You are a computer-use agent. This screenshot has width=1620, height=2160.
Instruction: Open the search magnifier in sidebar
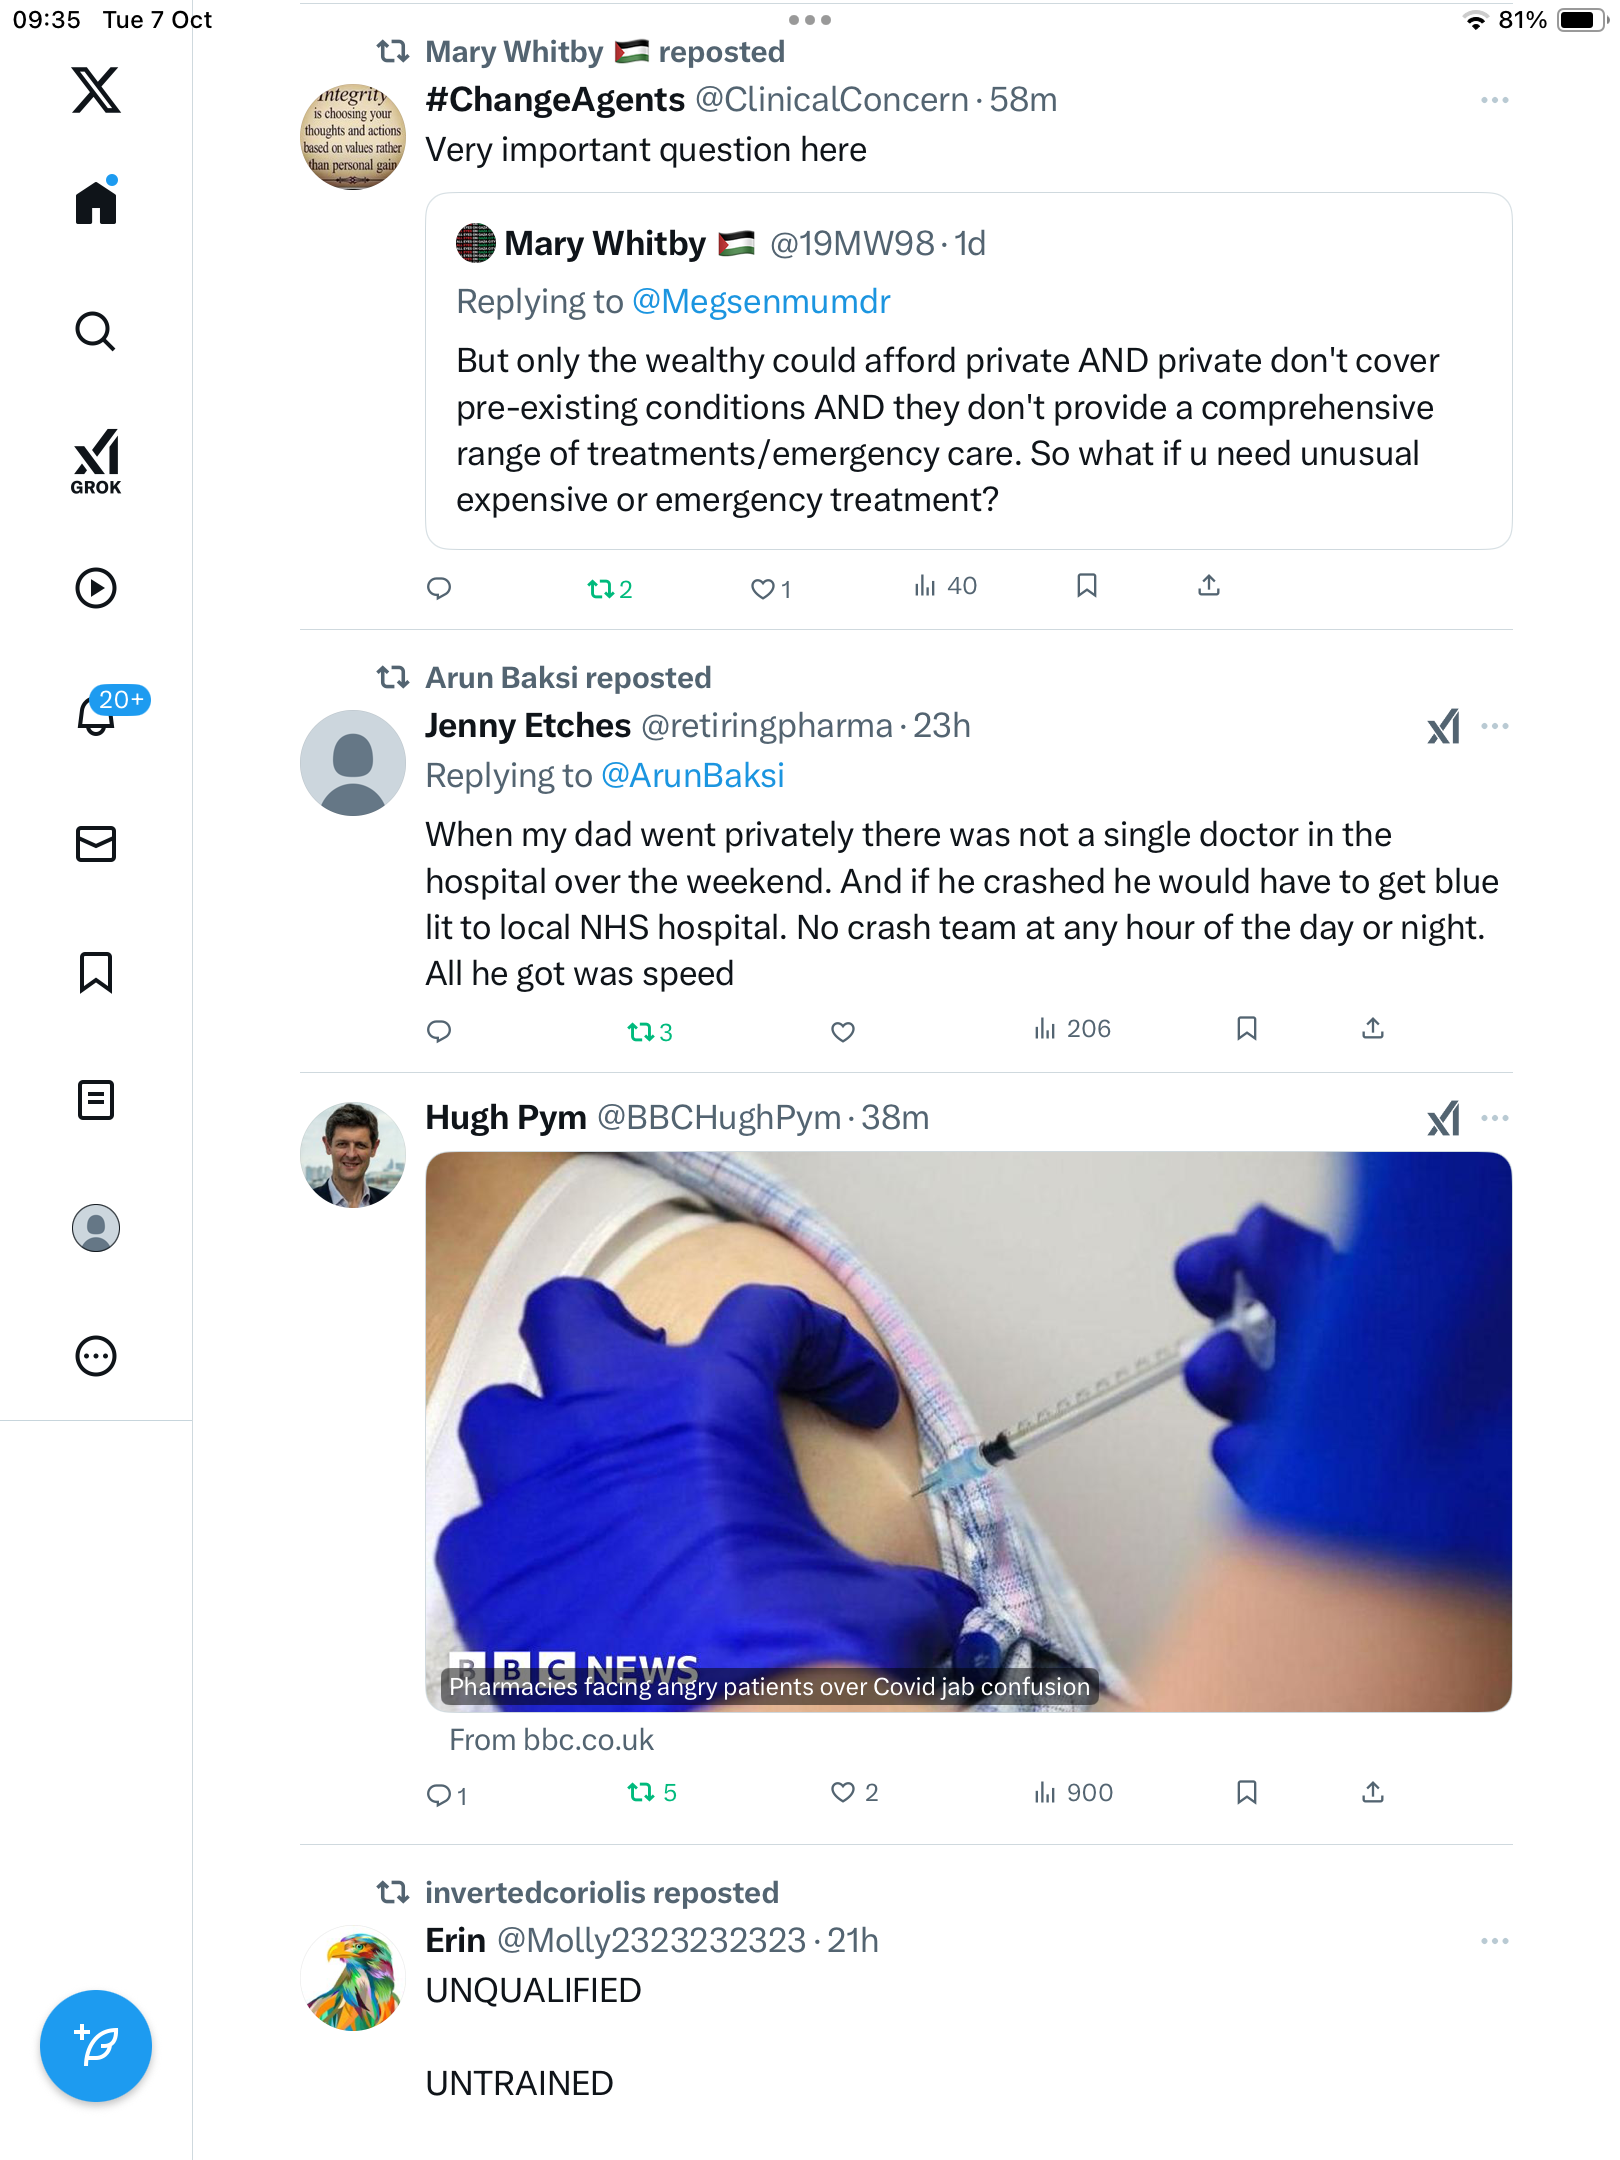[x=96, y=331]
